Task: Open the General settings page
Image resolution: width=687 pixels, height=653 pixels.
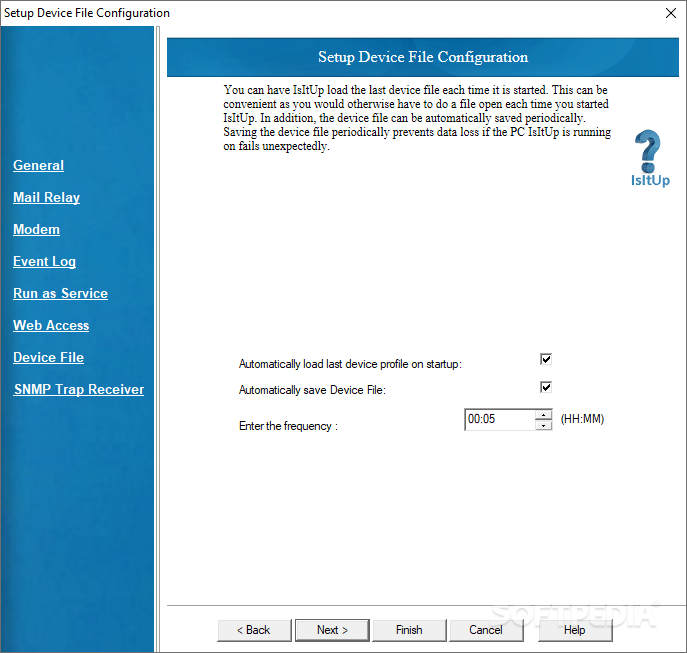Action: pyautogui.click(x=39, y=165)
